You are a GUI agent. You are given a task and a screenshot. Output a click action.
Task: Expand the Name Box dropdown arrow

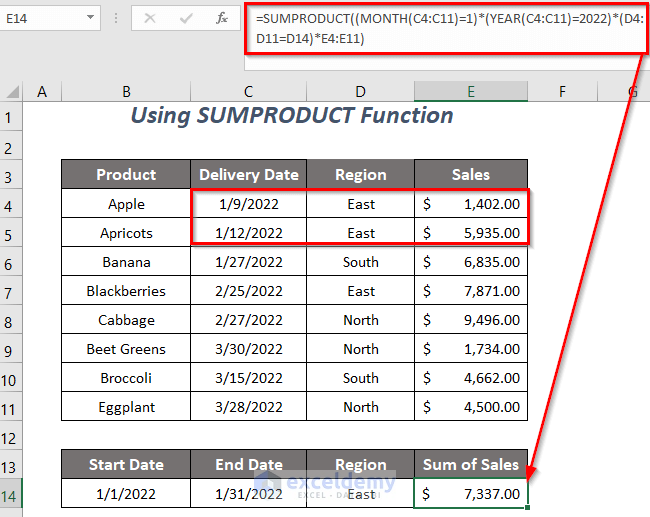pos(90,18)
